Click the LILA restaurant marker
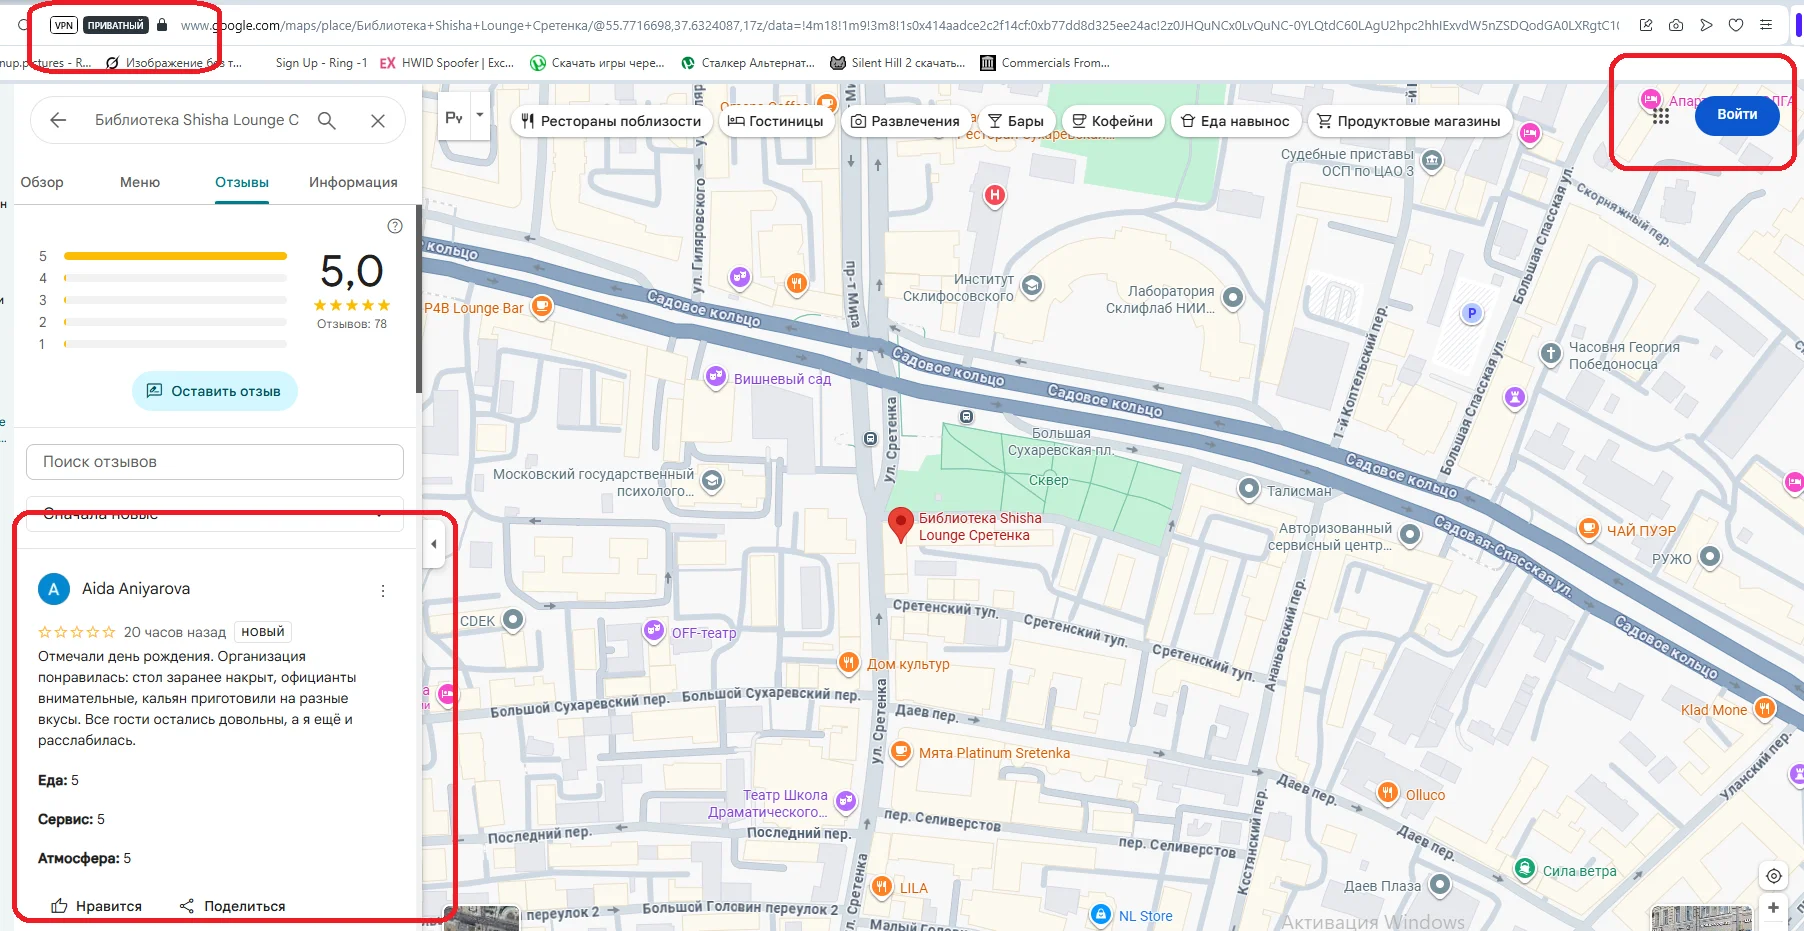 [x=882, y=886]
